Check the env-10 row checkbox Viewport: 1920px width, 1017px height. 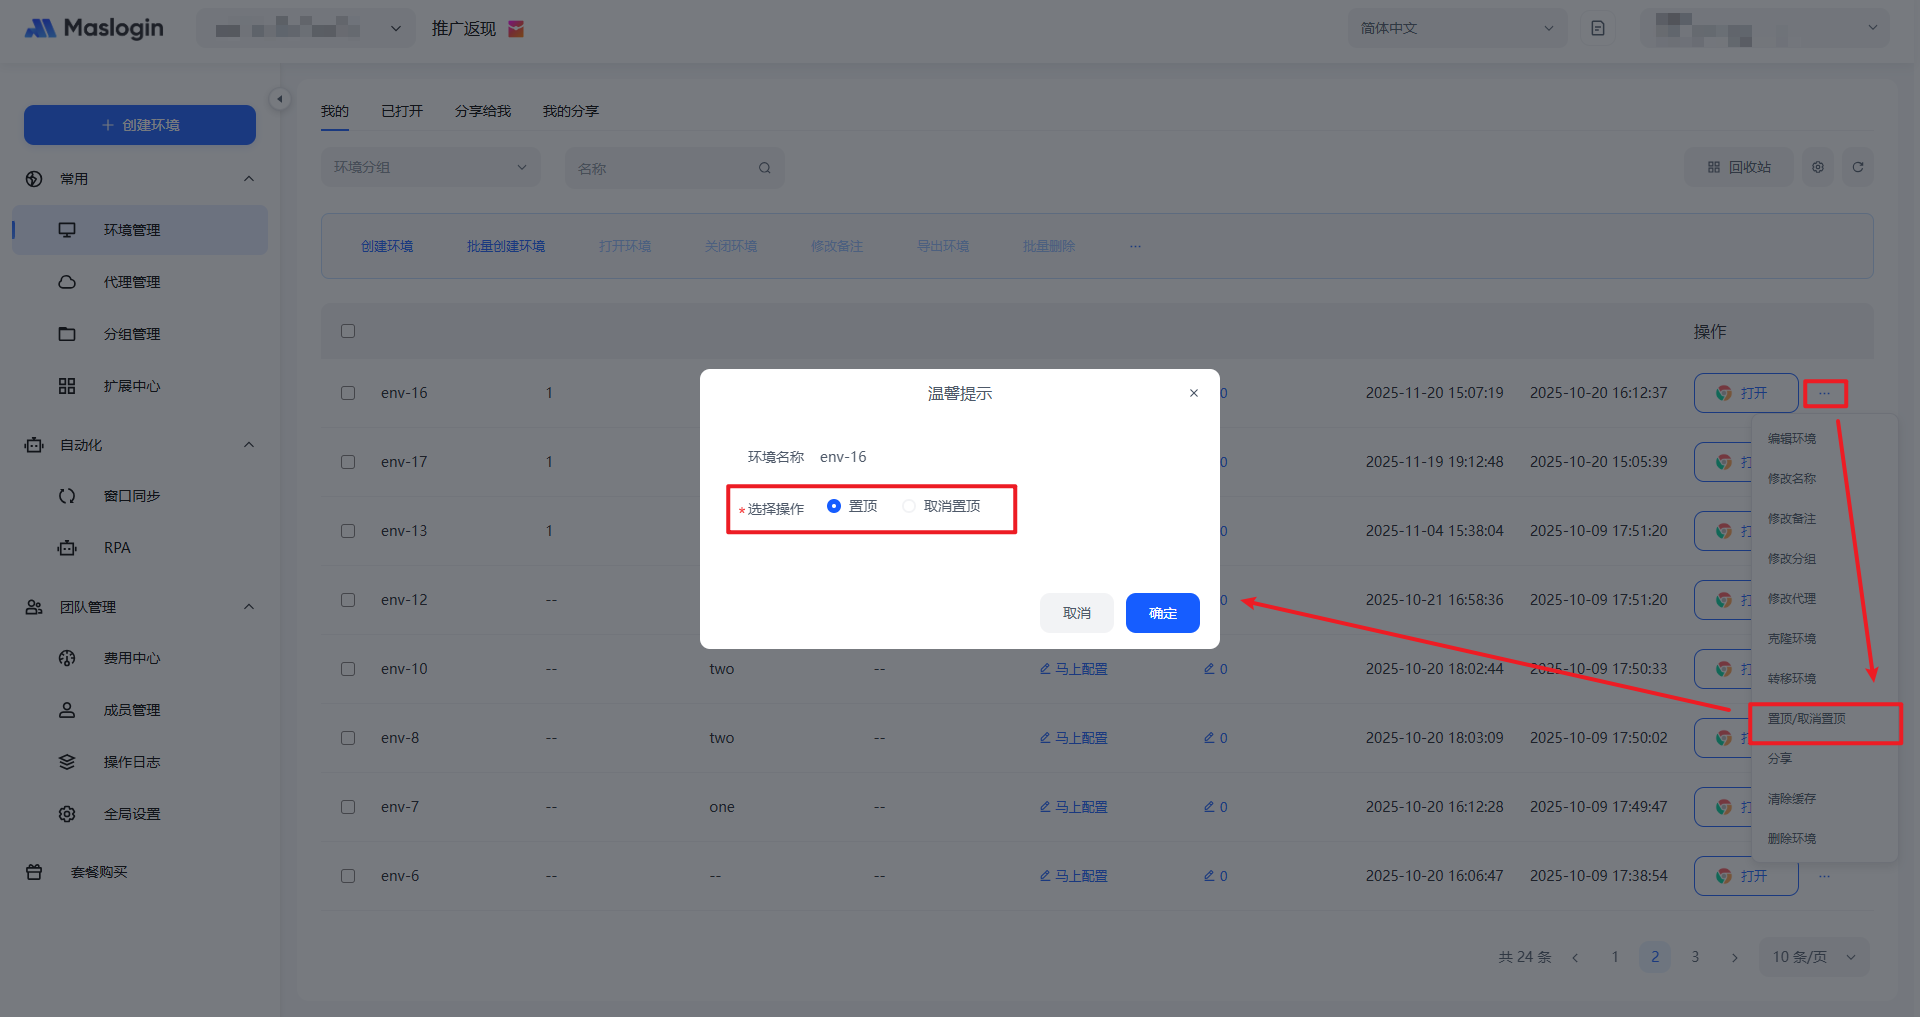tap(348, 669)
